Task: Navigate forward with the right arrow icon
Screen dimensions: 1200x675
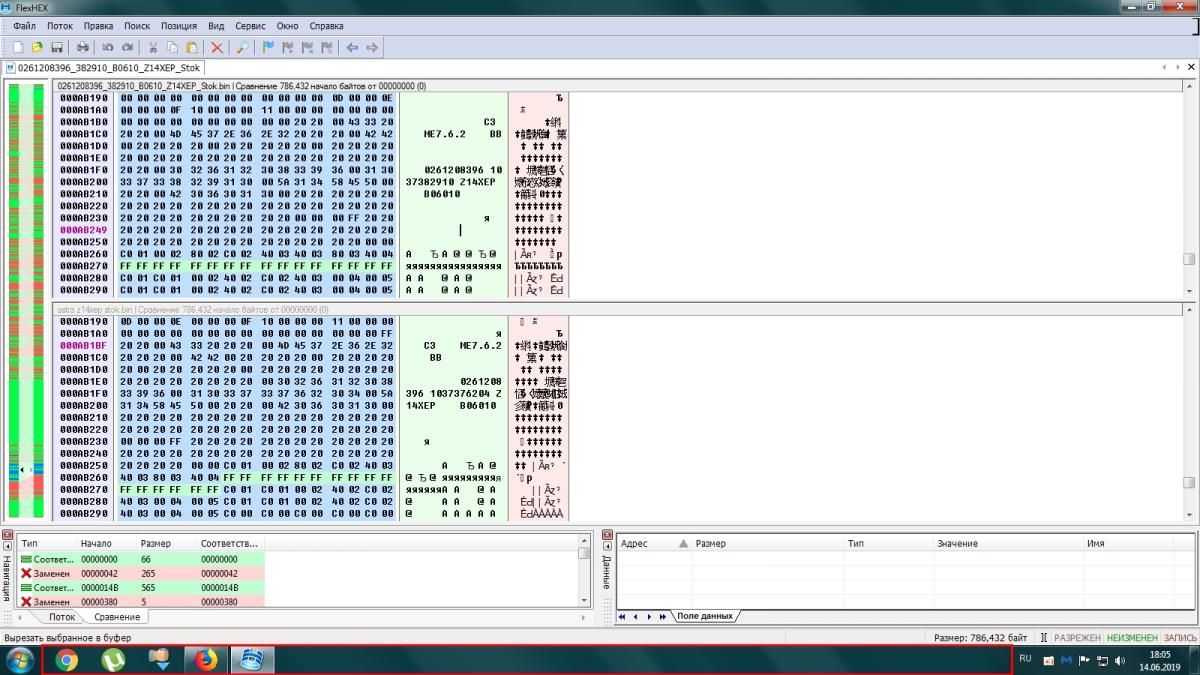Action: (372, 47)
